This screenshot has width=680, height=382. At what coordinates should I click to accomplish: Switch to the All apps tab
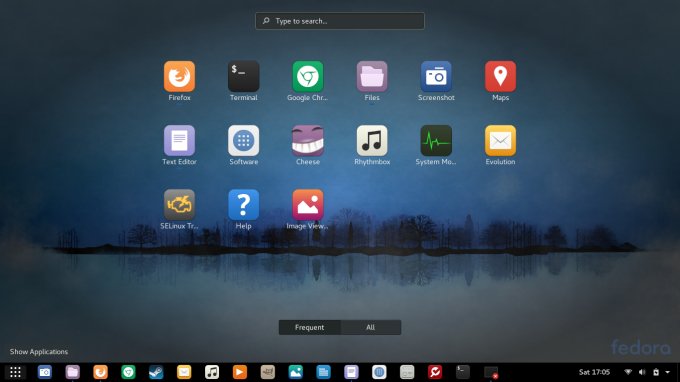(x=370, y=327)
